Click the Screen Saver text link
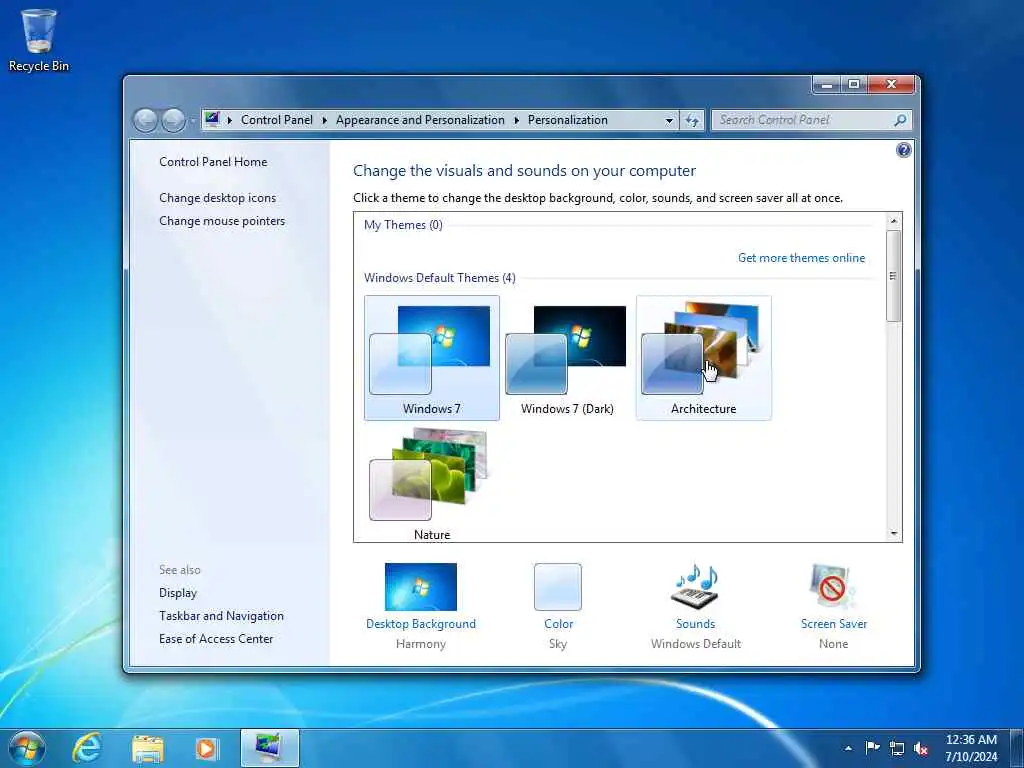 coord(834,624)
